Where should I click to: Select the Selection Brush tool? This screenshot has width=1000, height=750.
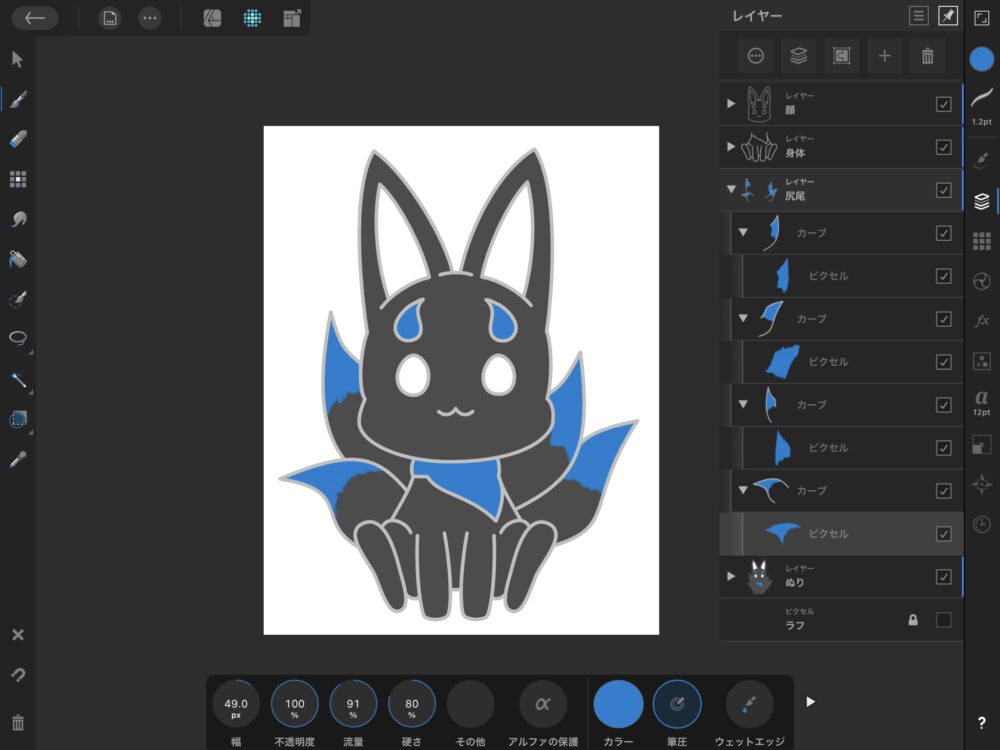click(x=18, y=299)
